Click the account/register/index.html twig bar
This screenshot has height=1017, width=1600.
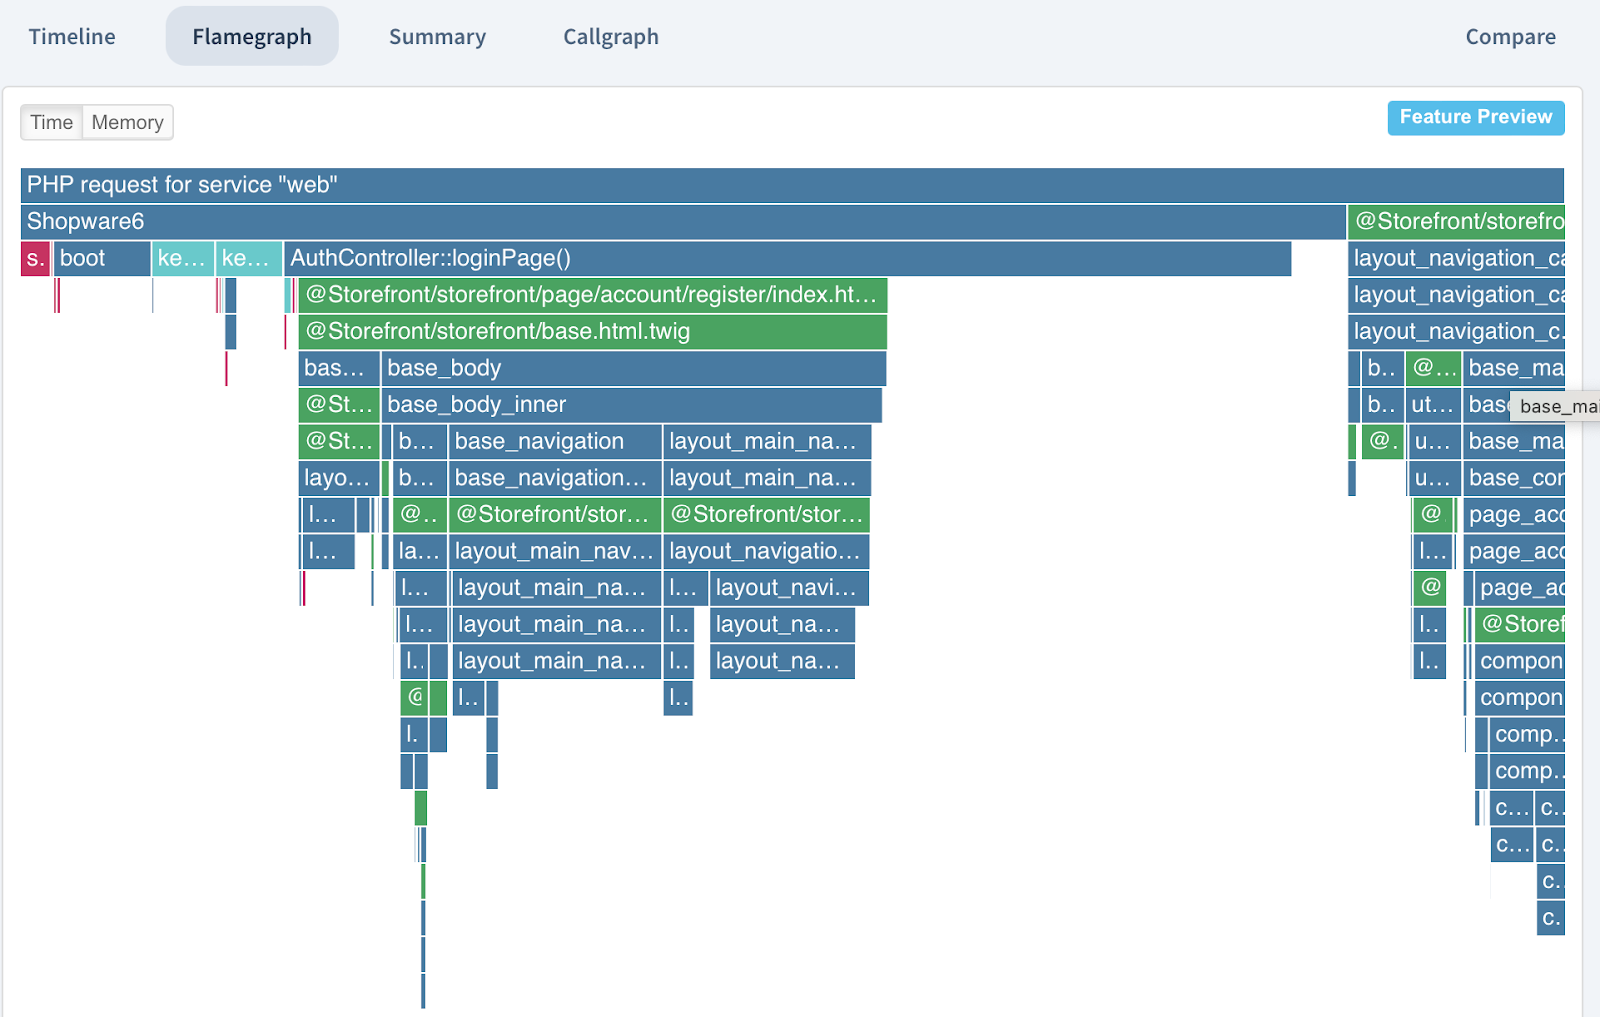pyautogui.click(x=593, y=295)
